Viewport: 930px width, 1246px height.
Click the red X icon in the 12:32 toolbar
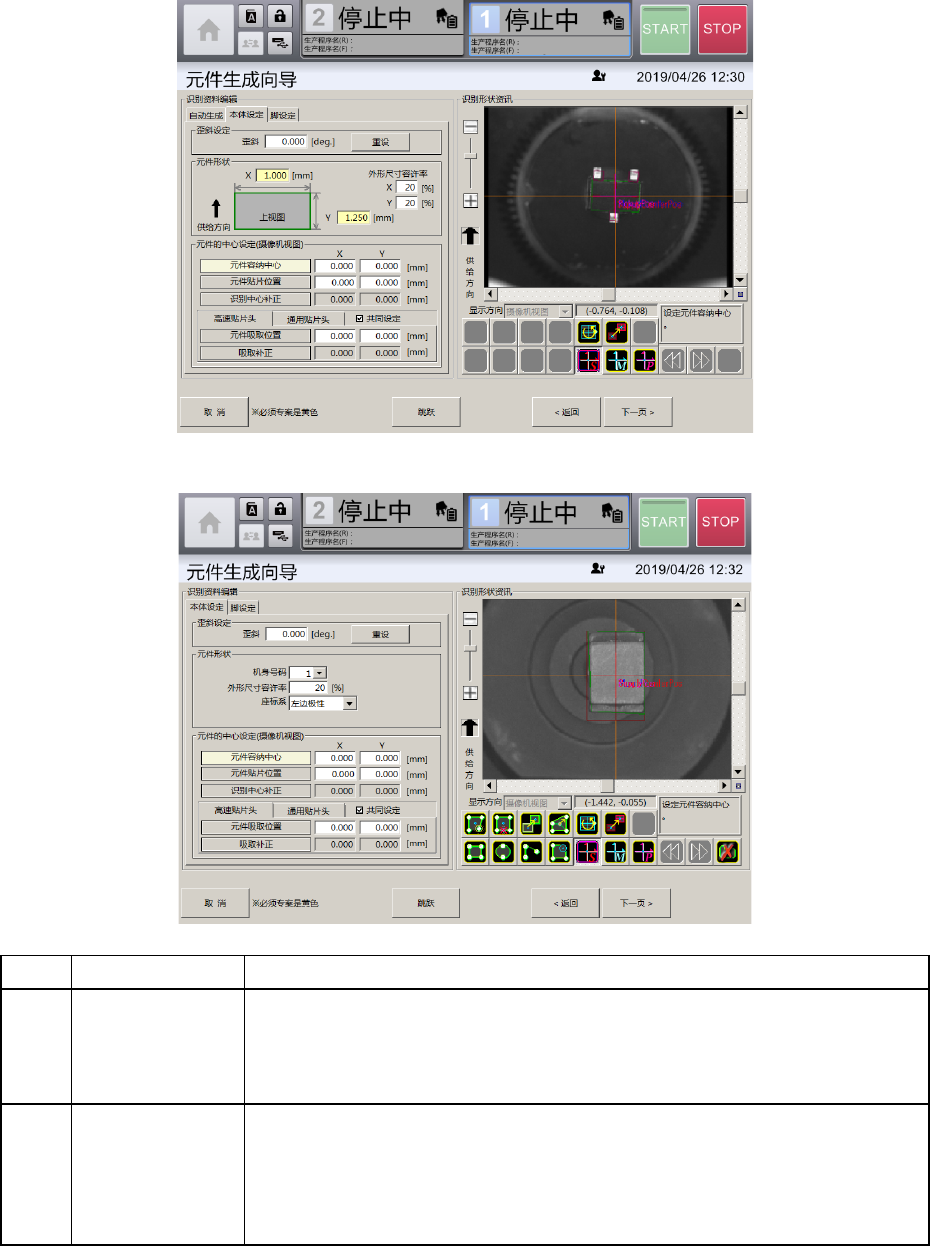pos(730,852)
